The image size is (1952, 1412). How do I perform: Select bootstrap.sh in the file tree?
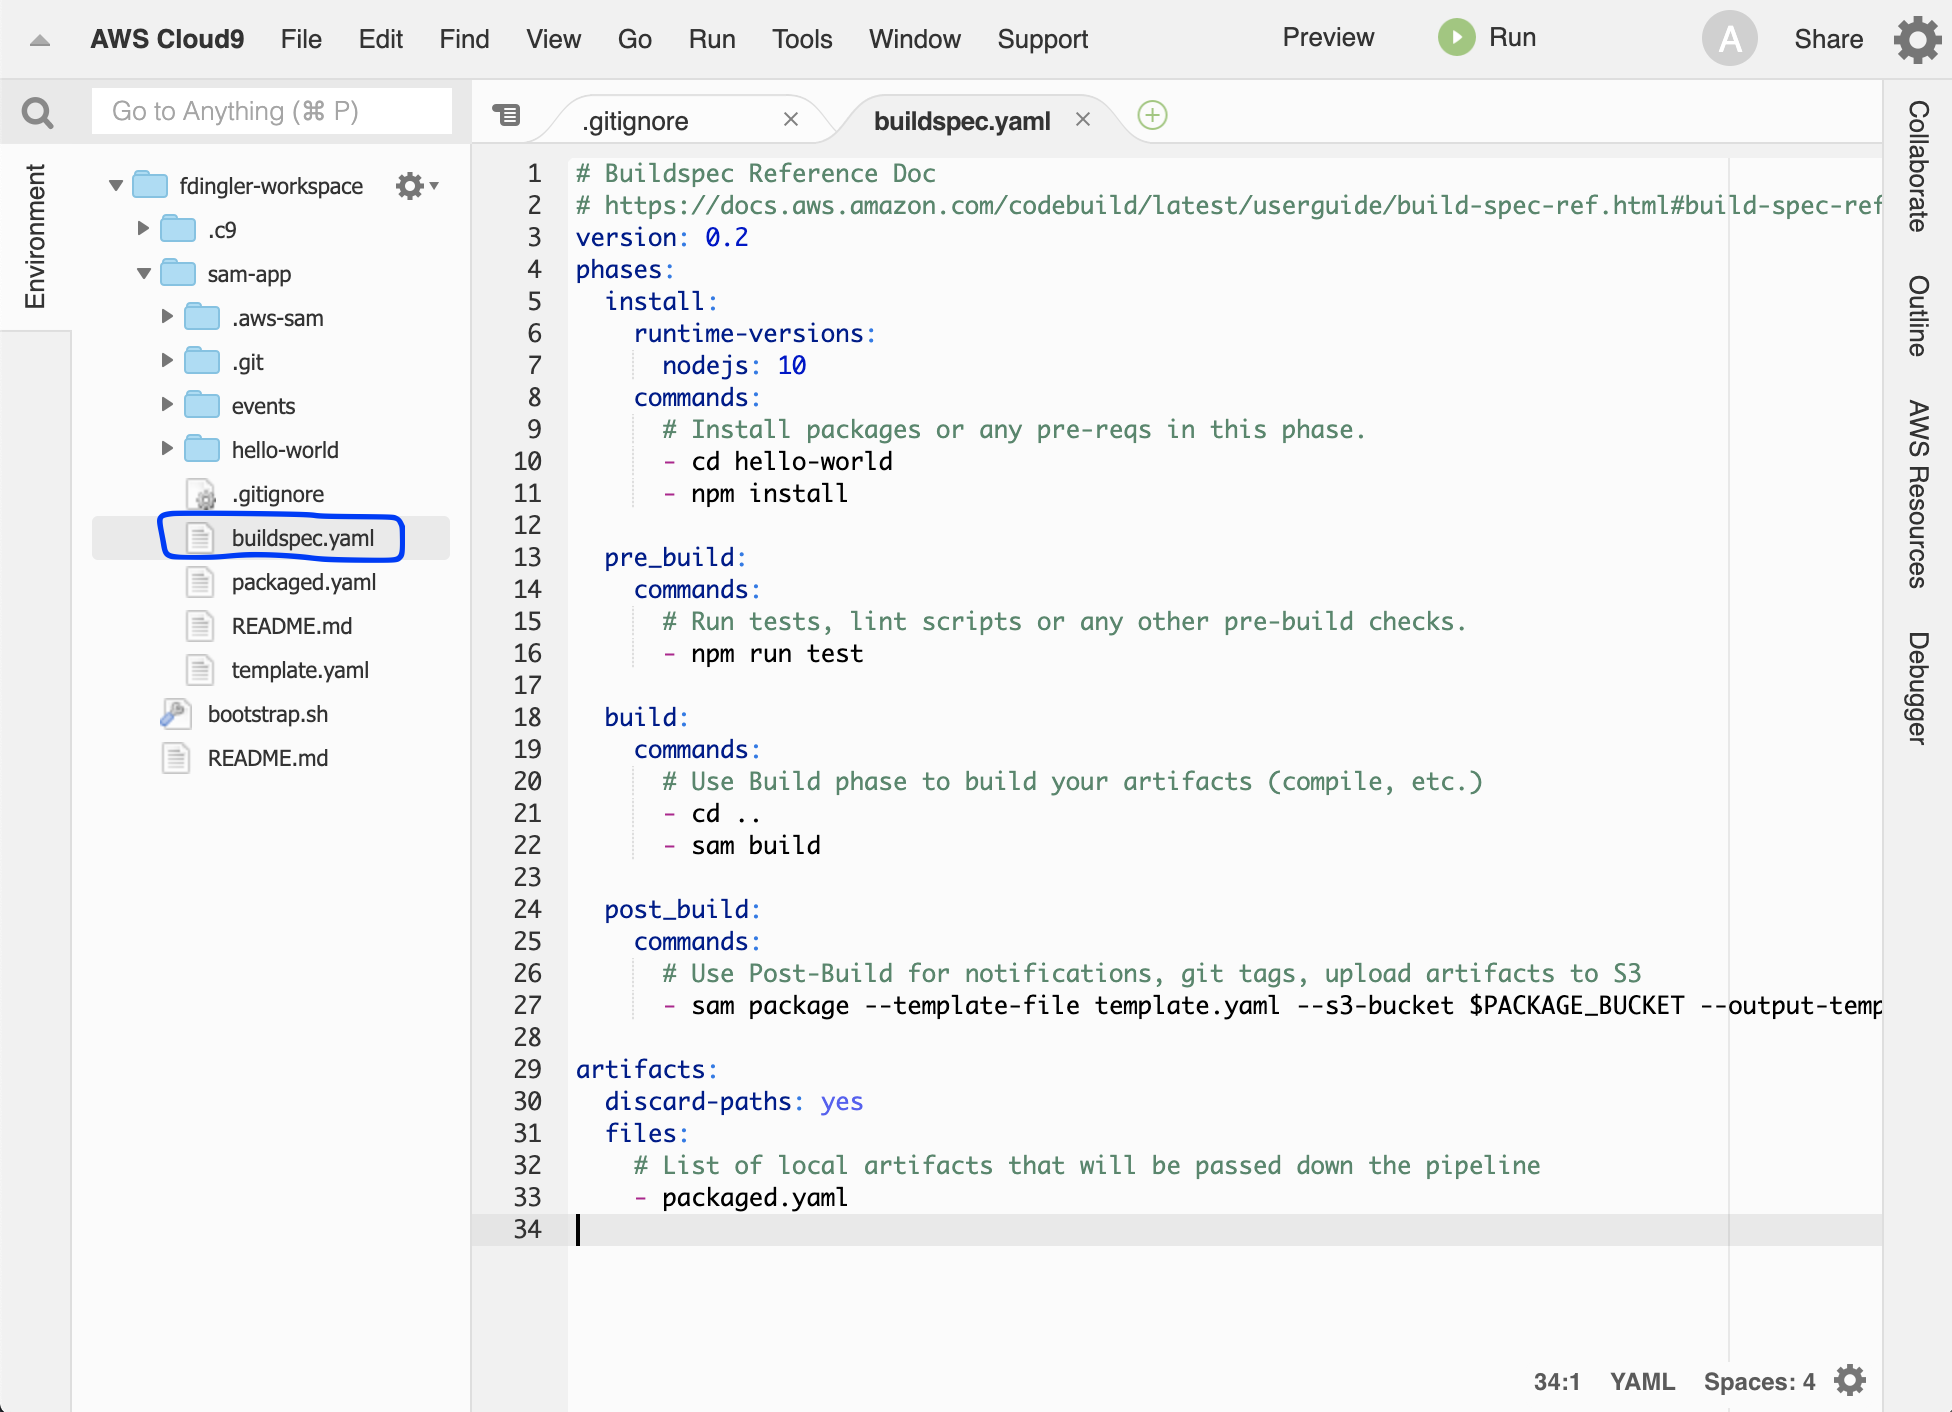(x=268, y=714)
